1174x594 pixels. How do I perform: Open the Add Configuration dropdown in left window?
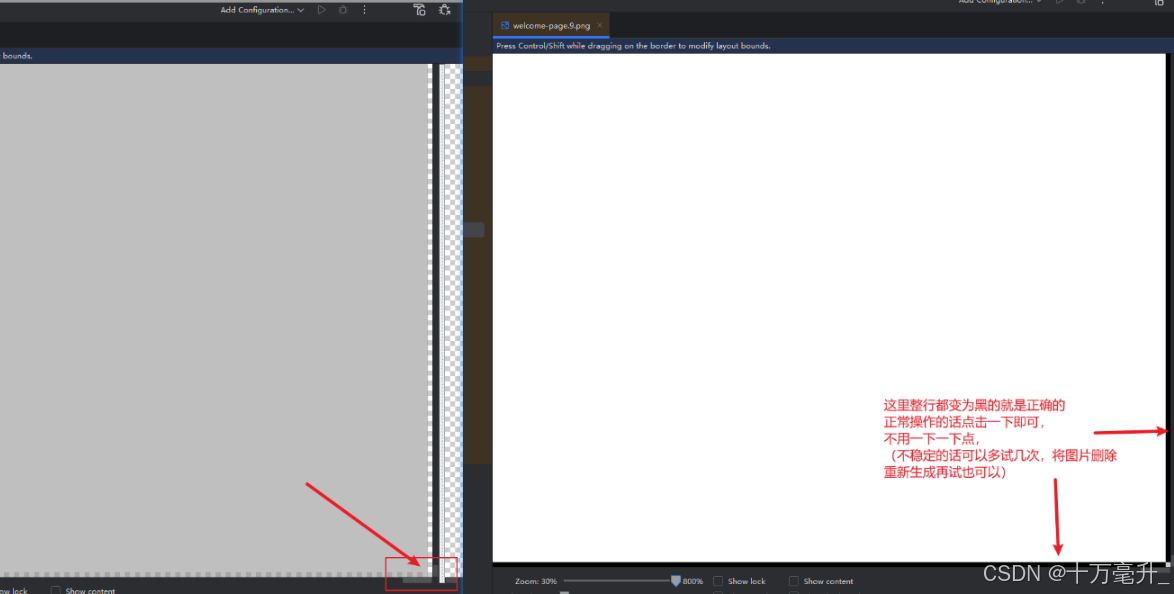coord(262,10)
